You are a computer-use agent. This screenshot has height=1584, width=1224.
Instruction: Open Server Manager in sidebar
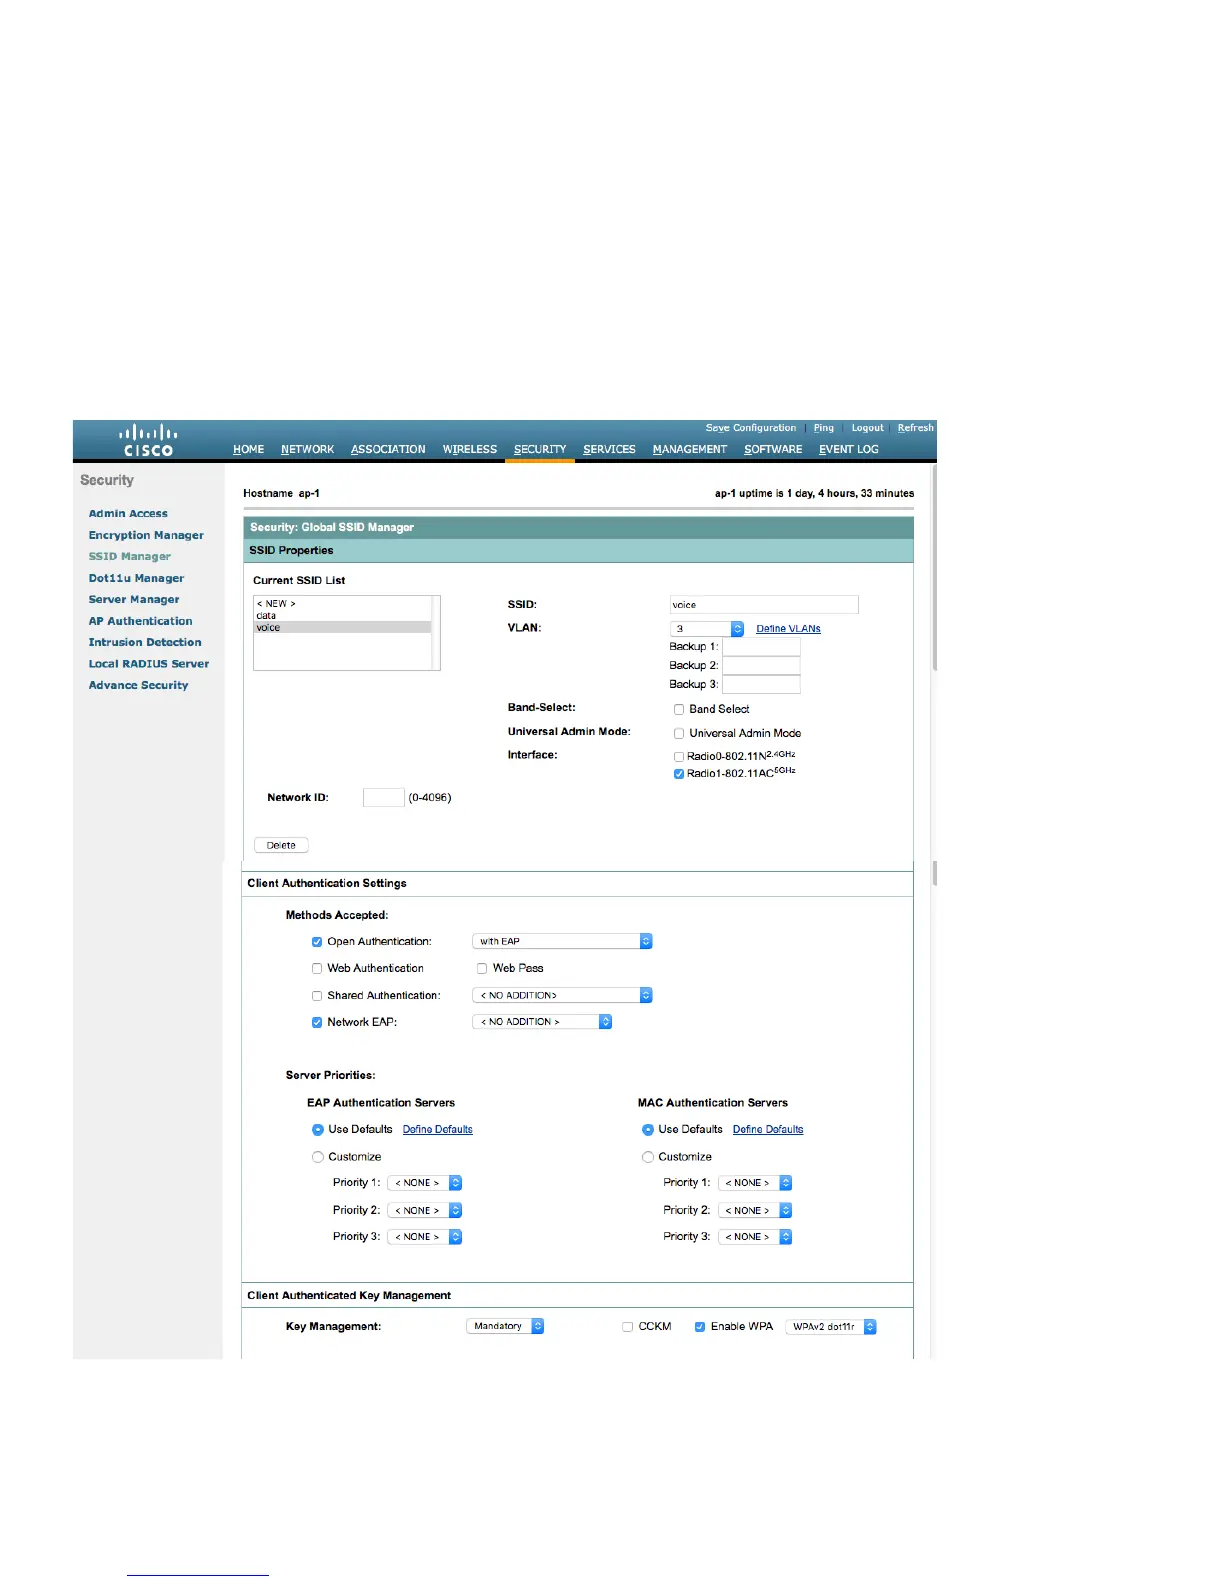pos(134,600)
